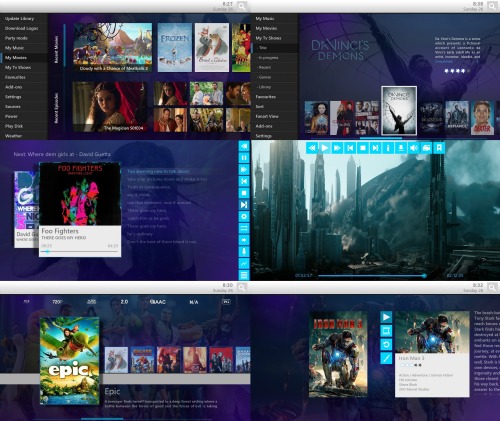Image resolution: width=500 pixels, height=421 pixels.
Task: Click the Foo Fighters album cover
Action: click(x=80, y=194)
